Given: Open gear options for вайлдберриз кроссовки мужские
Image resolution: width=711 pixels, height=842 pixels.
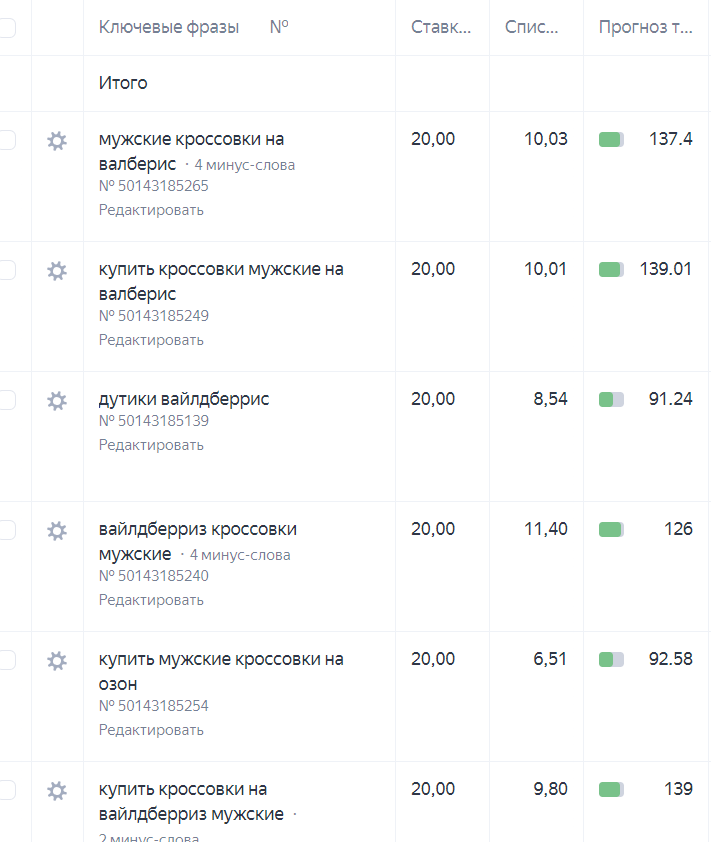Looking at the screenshot, I should tap(57, 531).
